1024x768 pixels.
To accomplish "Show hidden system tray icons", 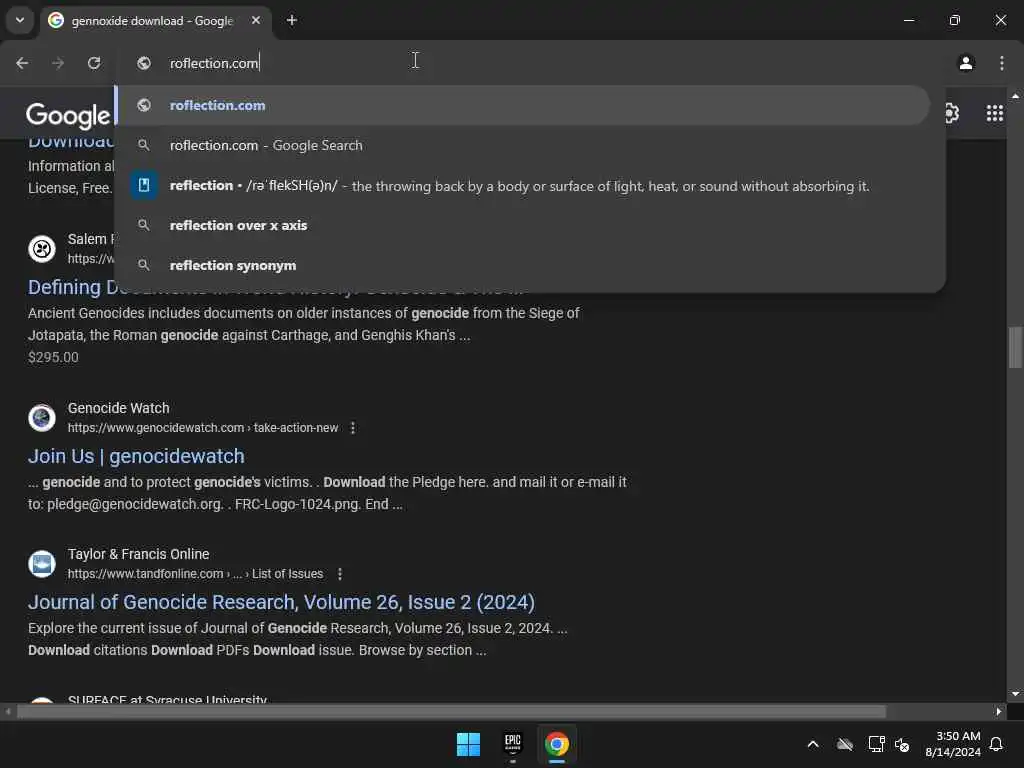I will tap(813, 744).
